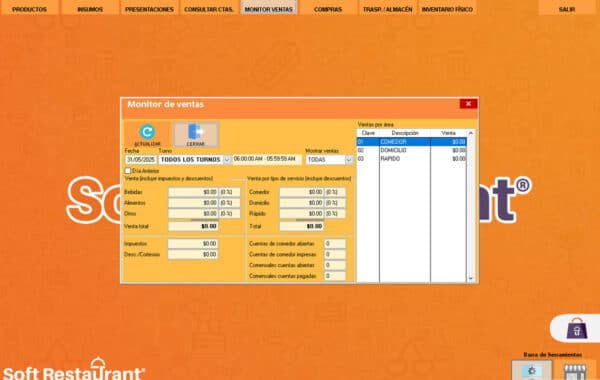Click the Salir button
The image size is (600, 380).
tap(567, 9)
